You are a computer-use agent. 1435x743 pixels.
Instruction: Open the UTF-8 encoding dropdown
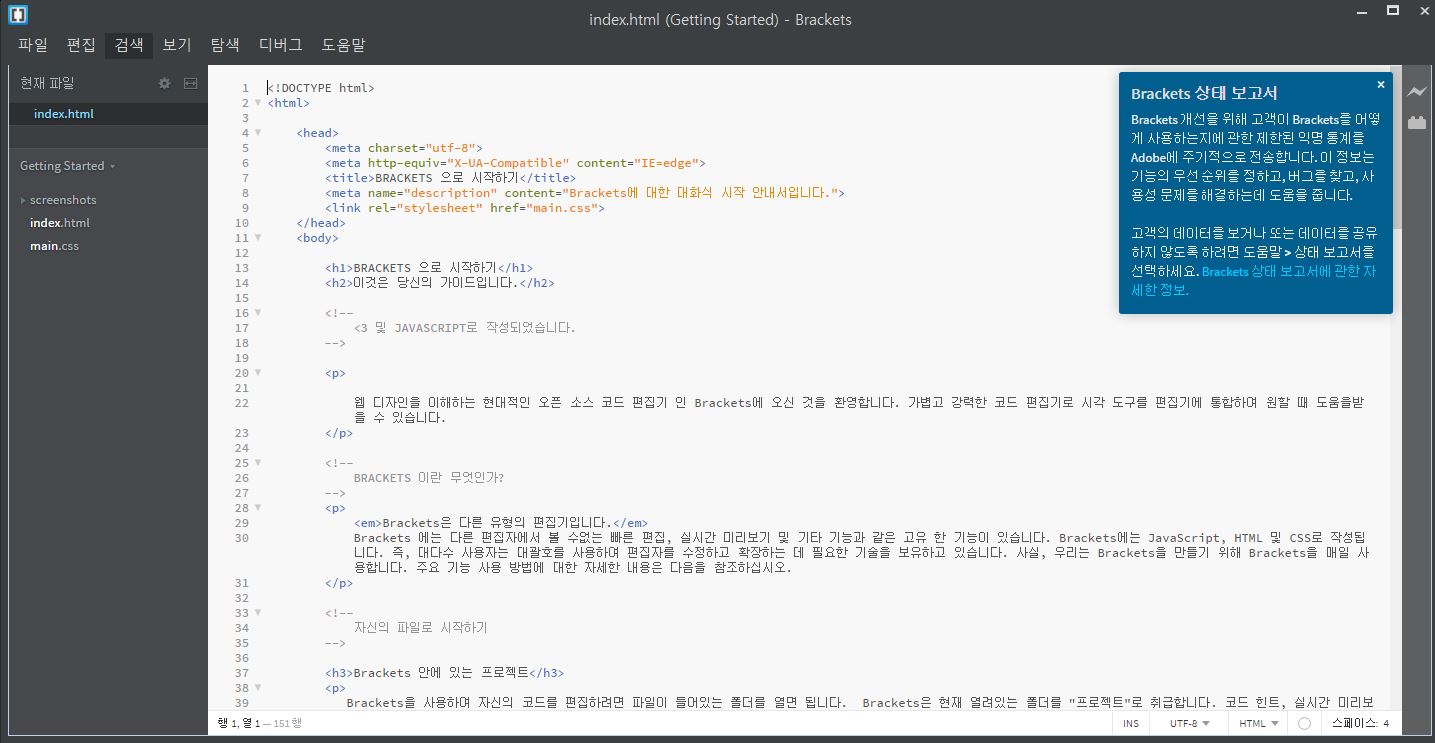pyautogui.click(x=1189, y=723)
